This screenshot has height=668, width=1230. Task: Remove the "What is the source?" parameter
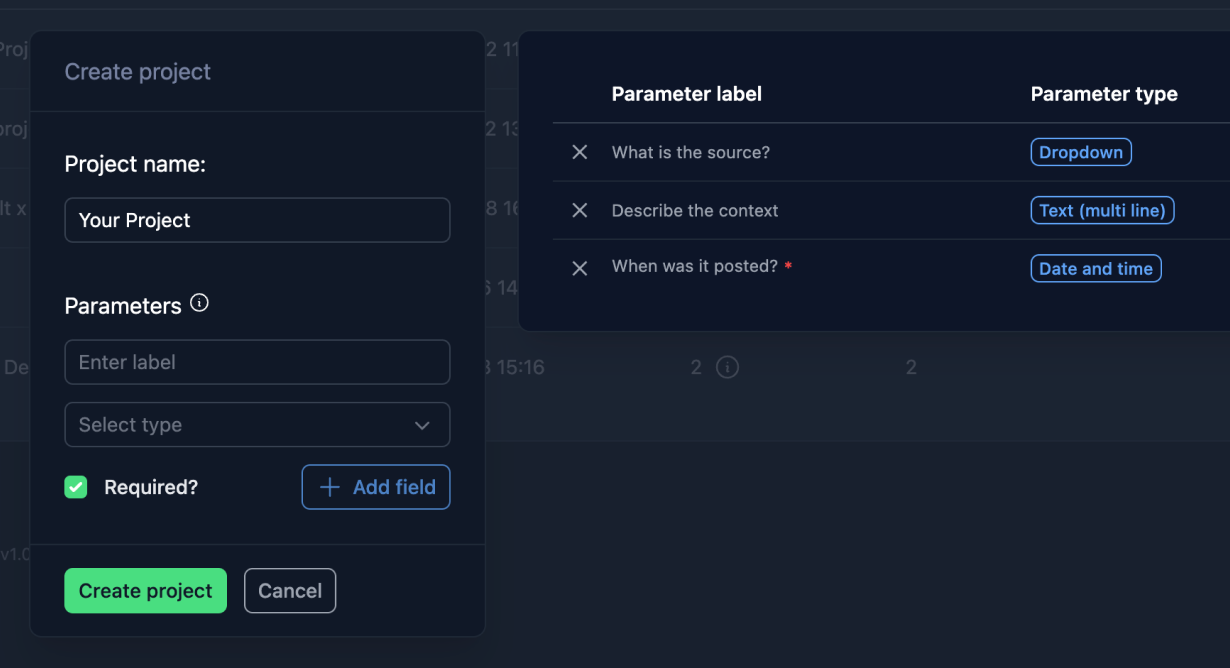tap(579, 152)
